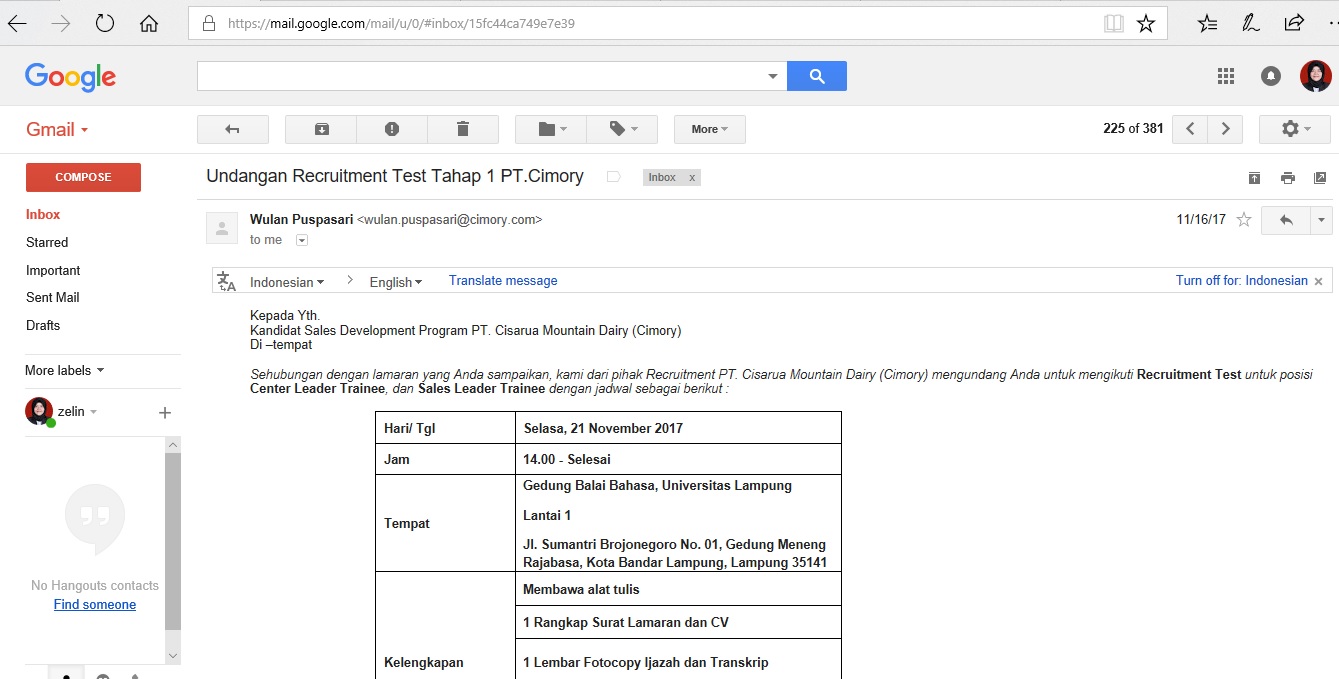Return to inbox with back-arrow button

pyautogui.click(x=233, y=129)
